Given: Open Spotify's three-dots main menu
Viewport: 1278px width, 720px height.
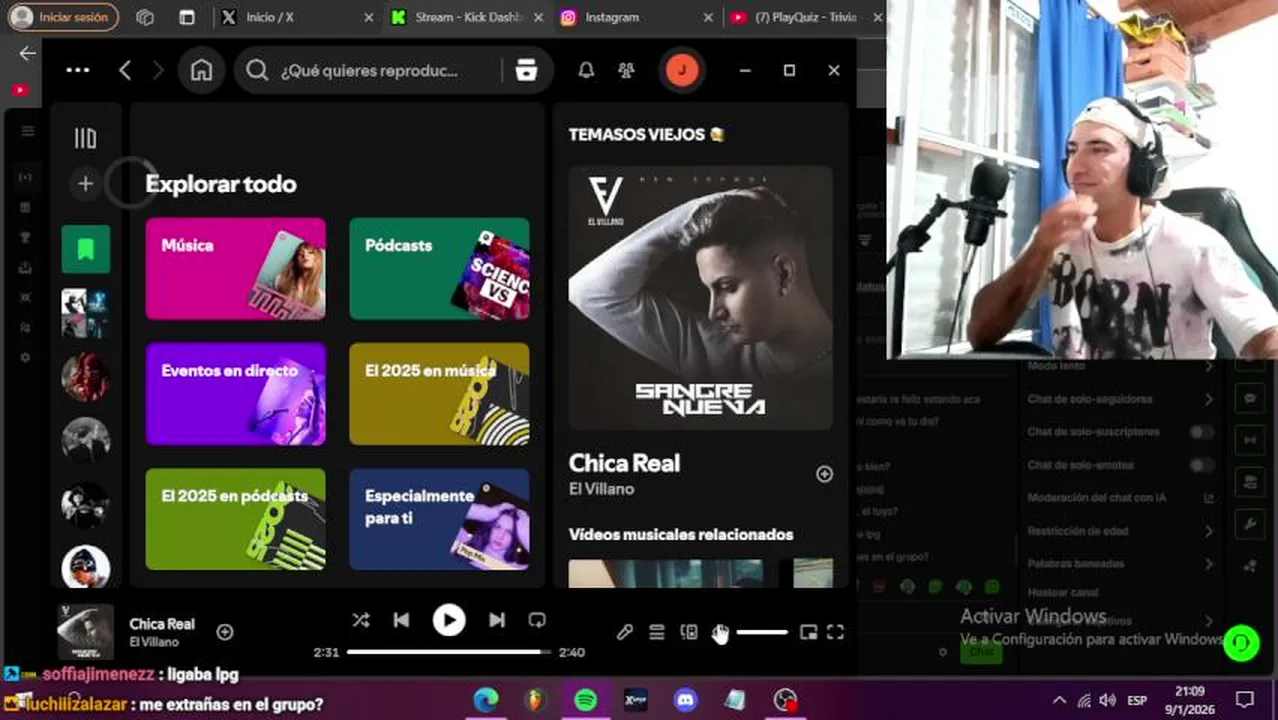Looking at the screenshot, I should pos(78,70).
